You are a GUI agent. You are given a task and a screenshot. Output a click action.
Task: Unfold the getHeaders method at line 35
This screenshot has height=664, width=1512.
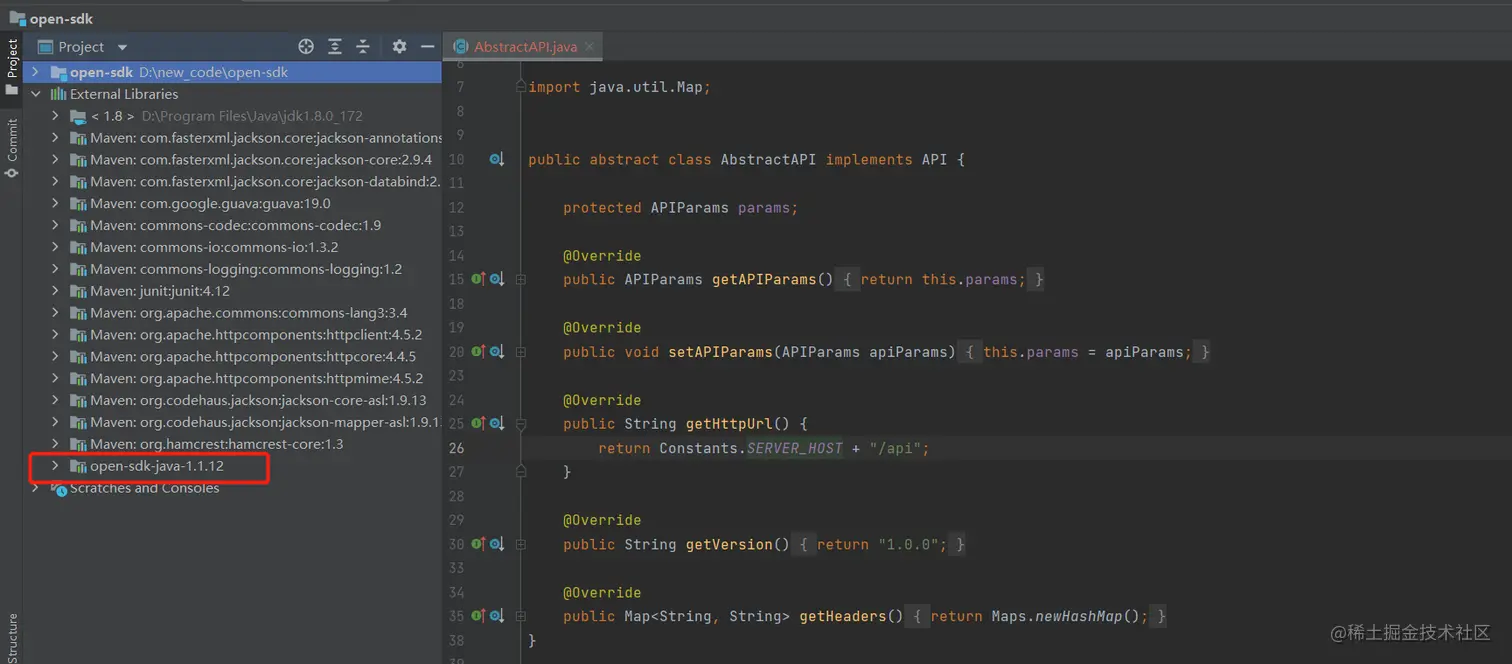(520, 616)
